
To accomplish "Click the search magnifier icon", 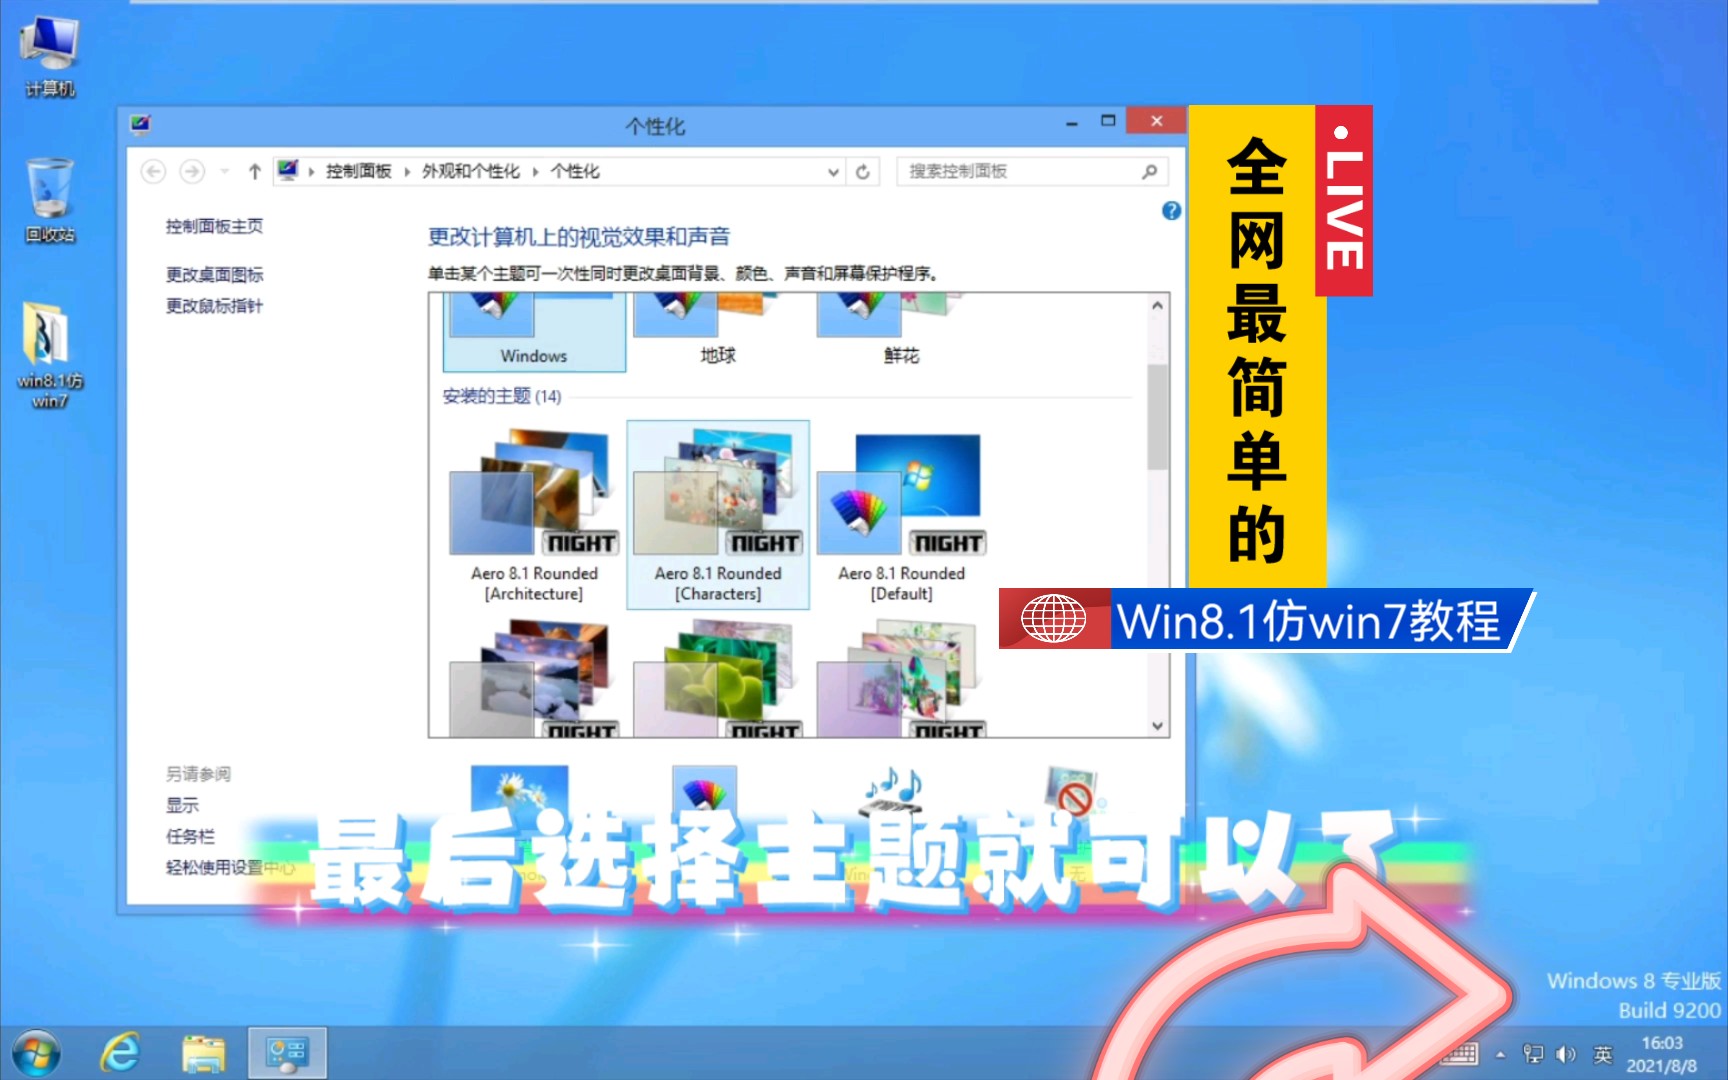I will pos(1150,172).
